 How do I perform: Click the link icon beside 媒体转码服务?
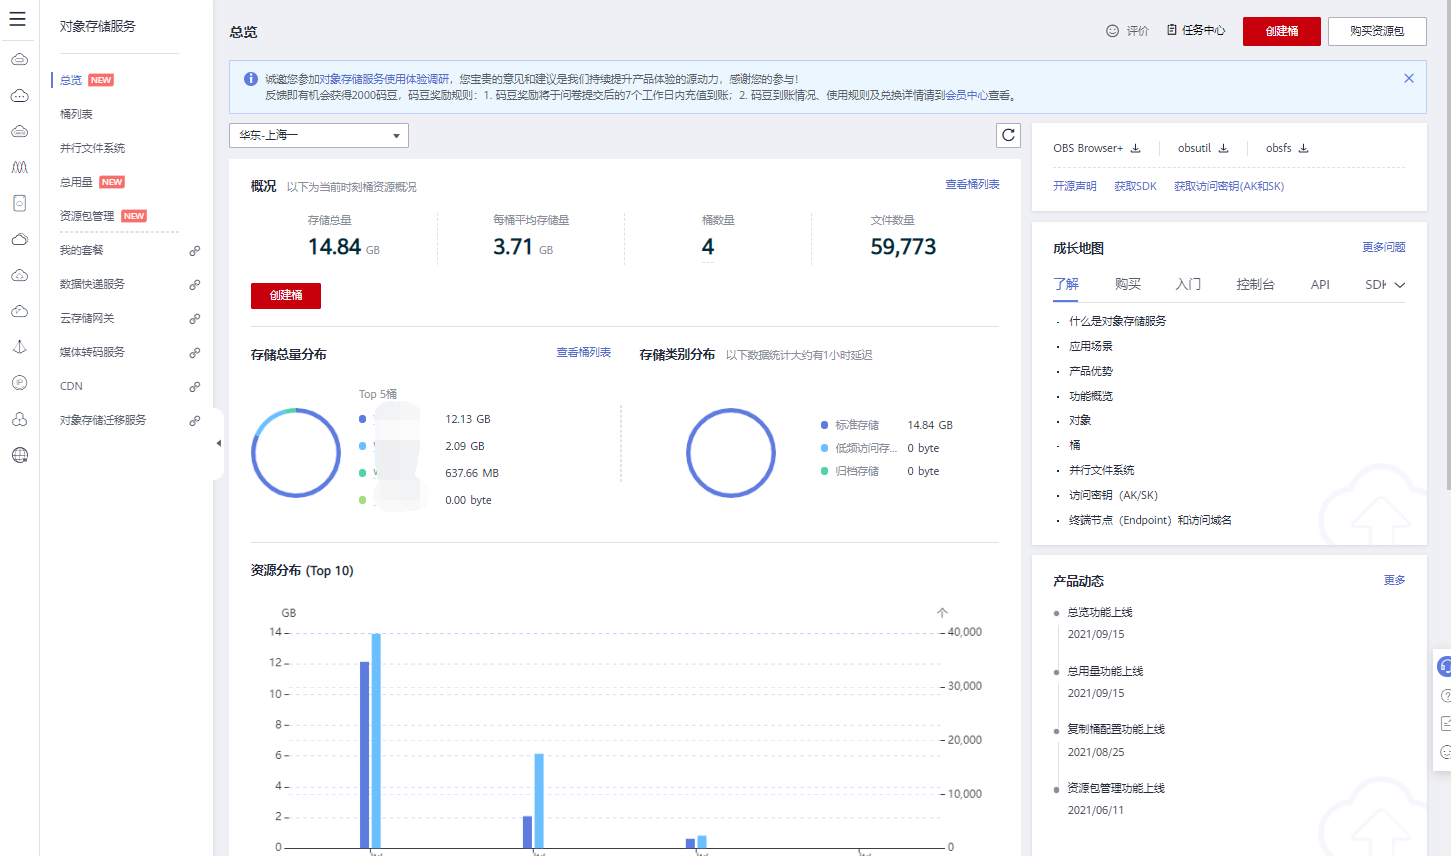point(195,353)
